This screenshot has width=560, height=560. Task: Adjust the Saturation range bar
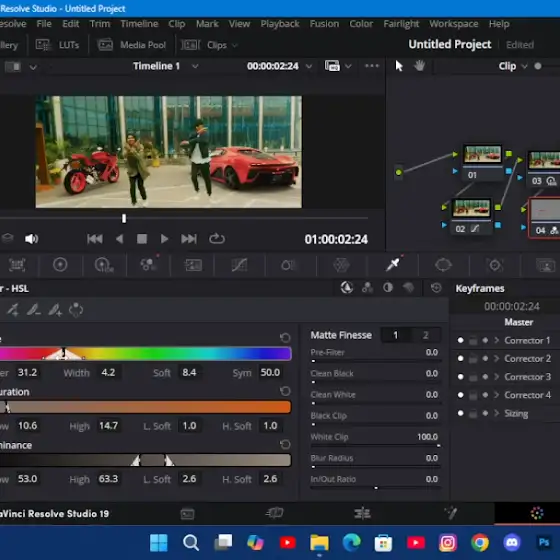coord(146,407)
